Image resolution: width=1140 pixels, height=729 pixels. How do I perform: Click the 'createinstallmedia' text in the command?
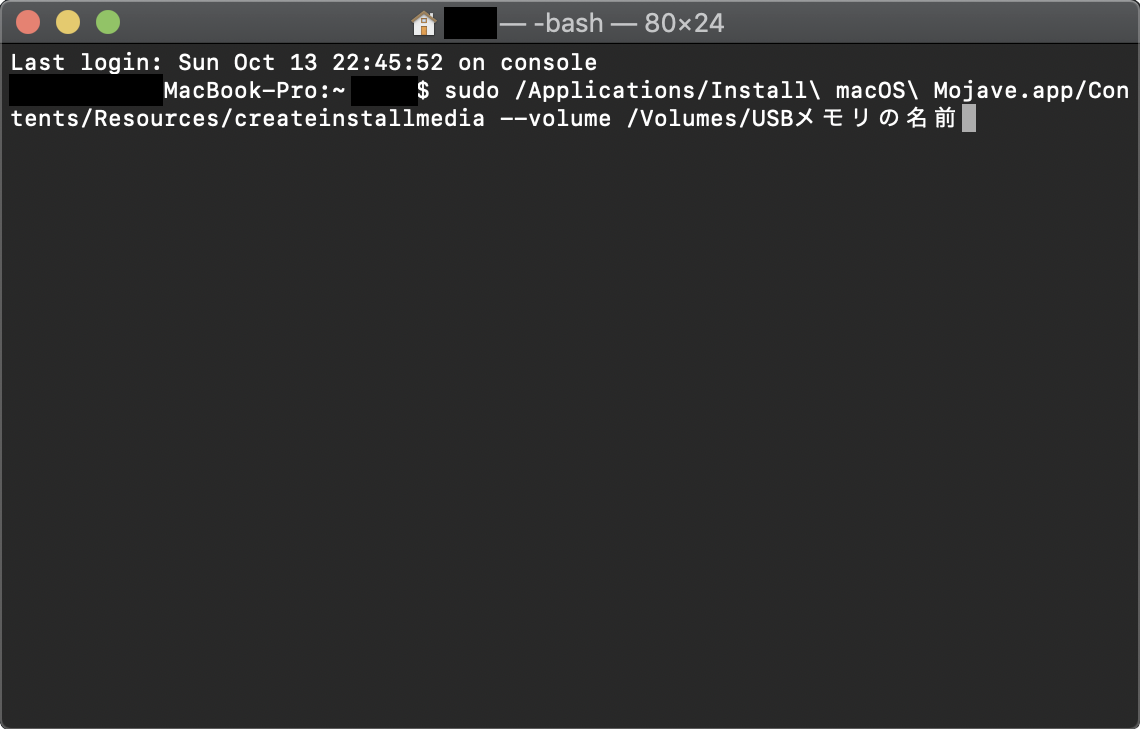tap(359, 118)
